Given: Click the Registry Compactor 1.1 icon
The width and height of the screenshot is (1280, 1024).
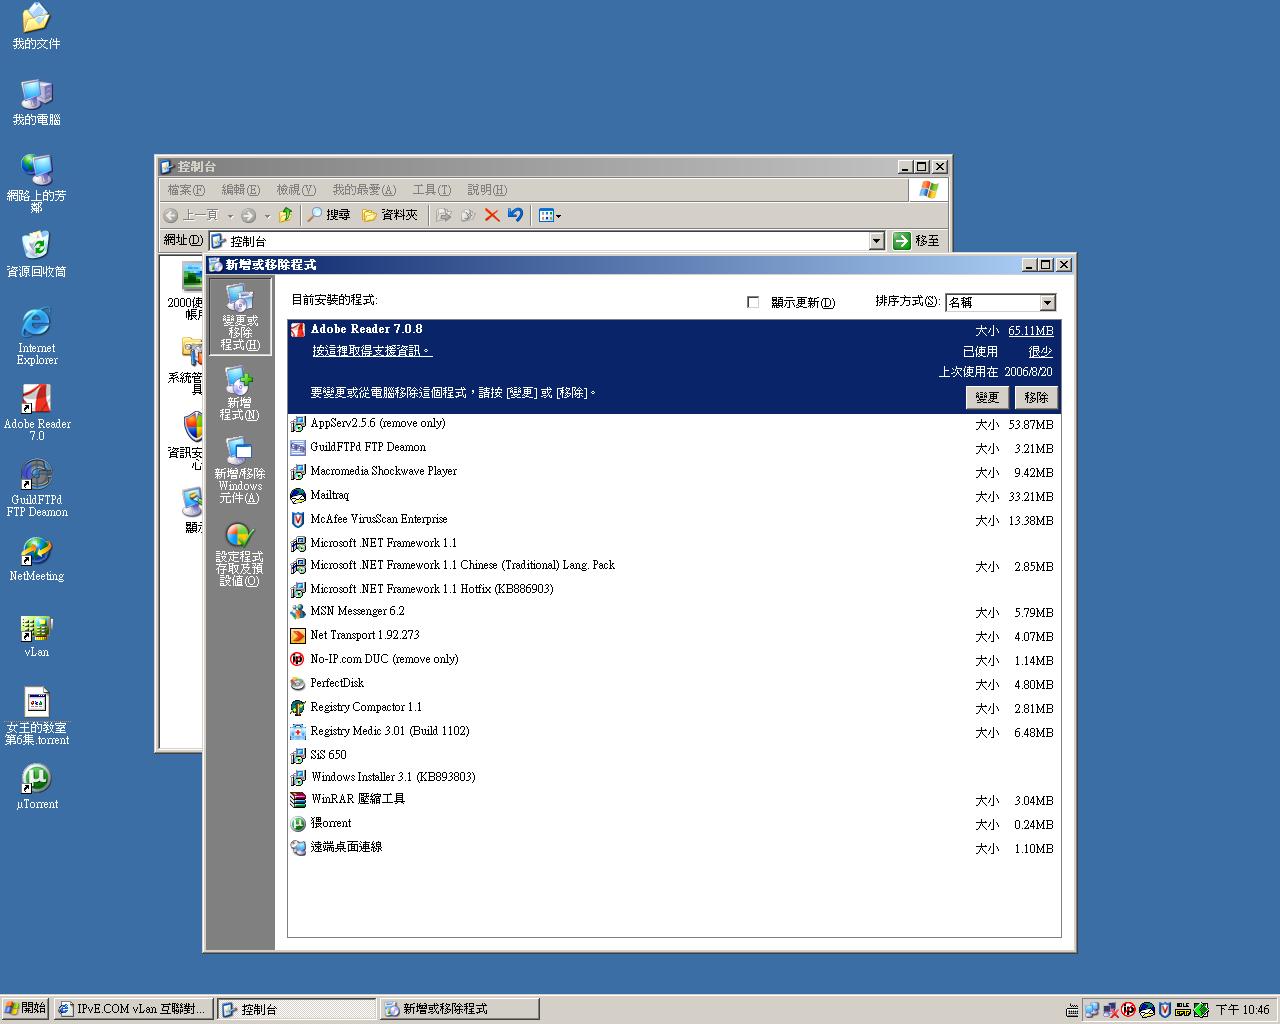Looking at the screenshot, I should pos(297,708).
